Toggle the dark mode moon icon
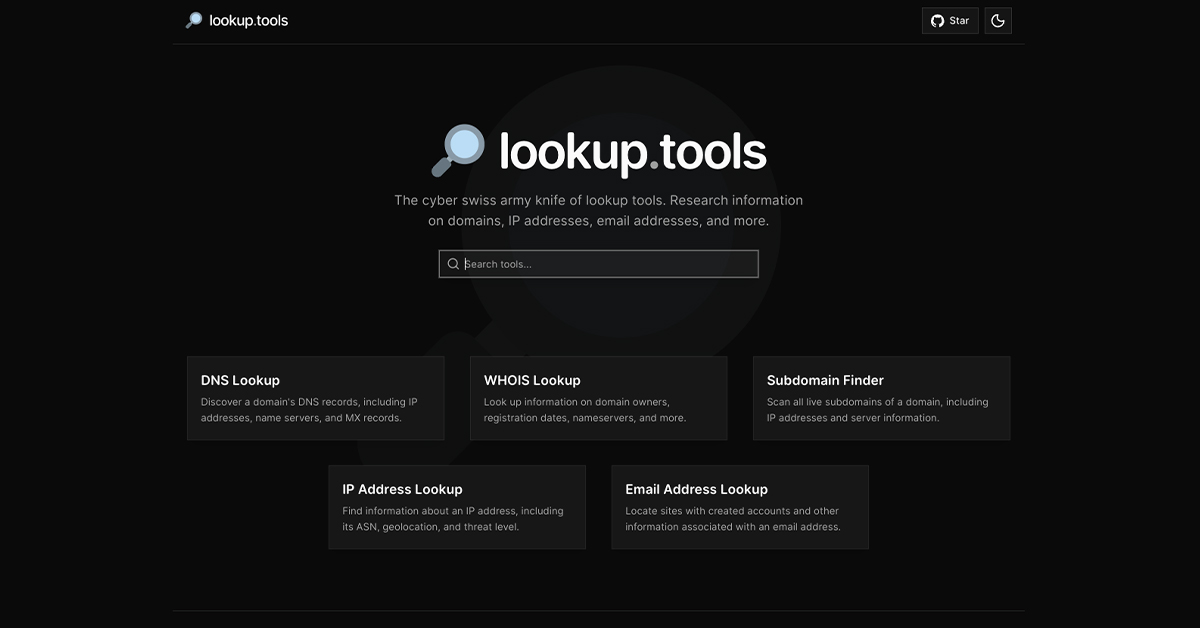This screenshot has width=1200, height=628. (x=998, y=21)
